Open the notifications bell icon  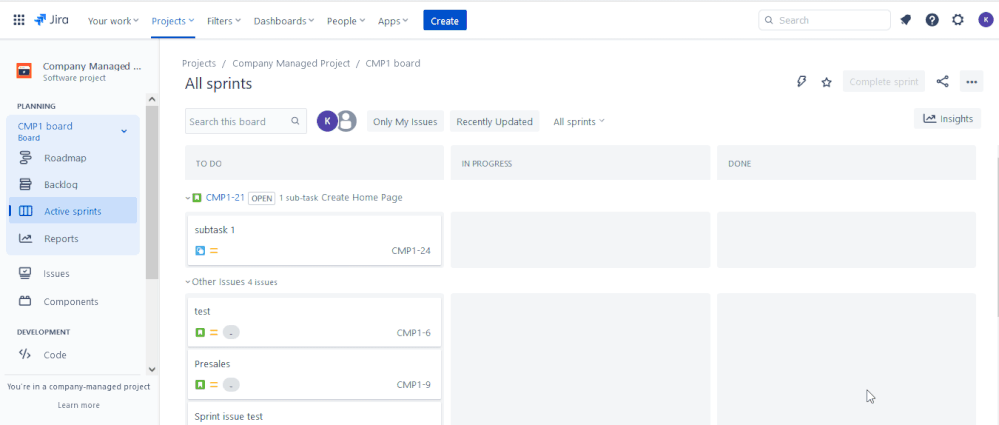[905, 20]
